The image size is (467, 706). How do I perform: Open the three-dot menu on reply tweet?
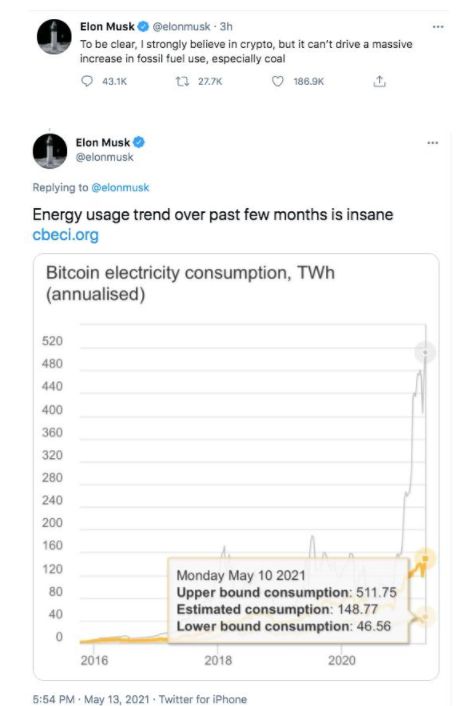click(432, 143)
